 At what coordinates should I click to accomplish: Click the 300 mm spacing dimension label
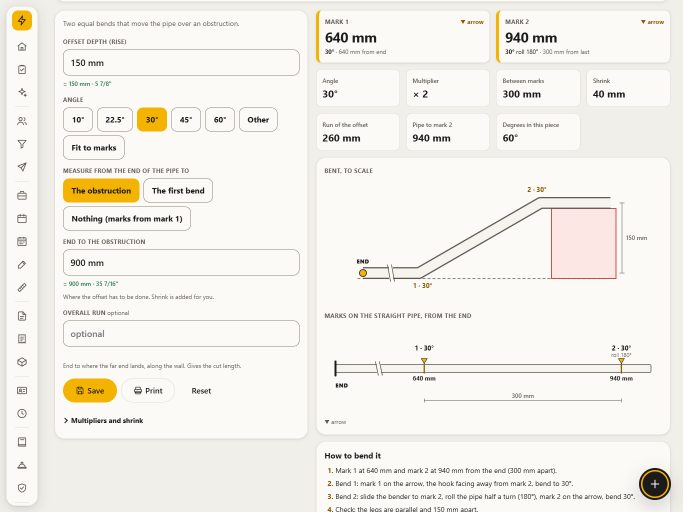523,396
